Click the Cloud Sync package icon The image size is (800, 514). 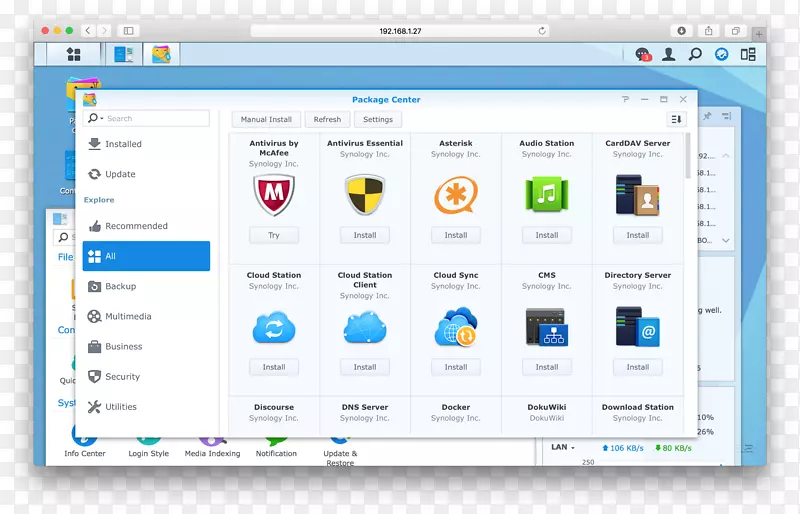455,327
